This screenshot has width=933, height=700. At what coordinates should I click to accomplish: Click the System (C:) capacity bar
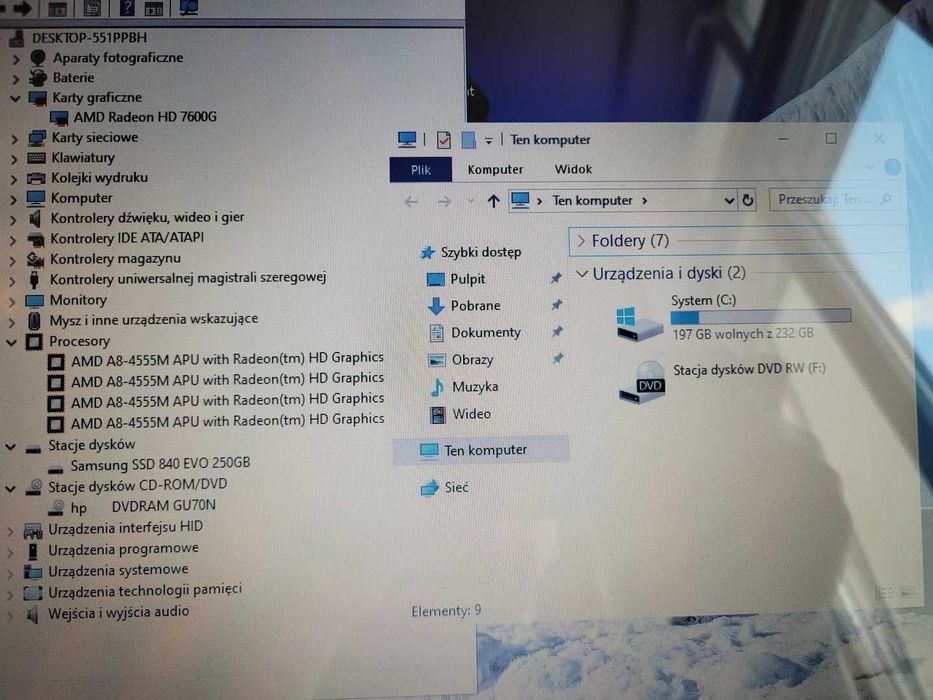coord(760,316)
